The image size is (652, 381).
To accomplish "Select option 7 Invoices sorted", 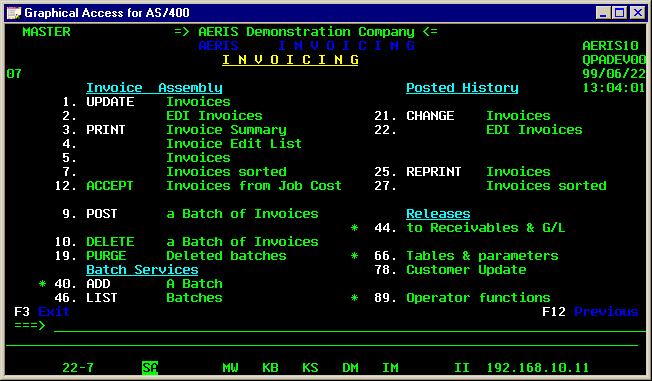I will 174,172.
